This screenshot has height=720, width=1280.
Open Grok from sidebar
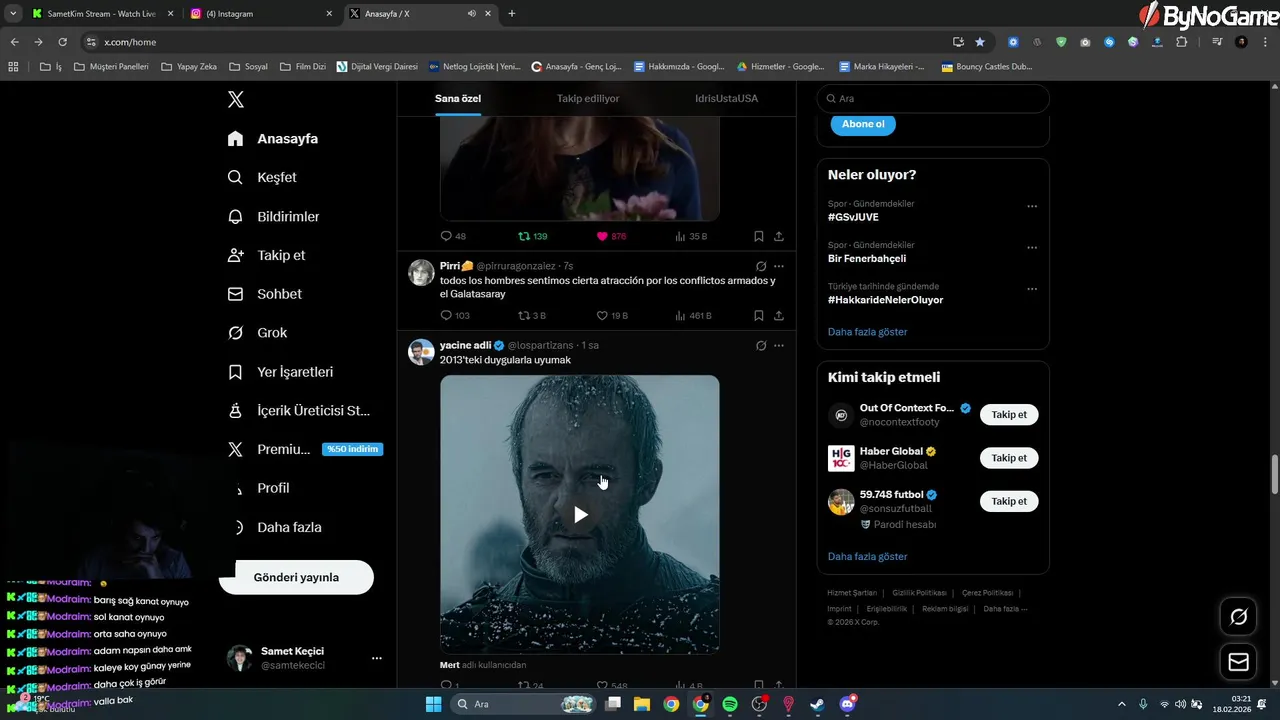[x=258, y=333]
